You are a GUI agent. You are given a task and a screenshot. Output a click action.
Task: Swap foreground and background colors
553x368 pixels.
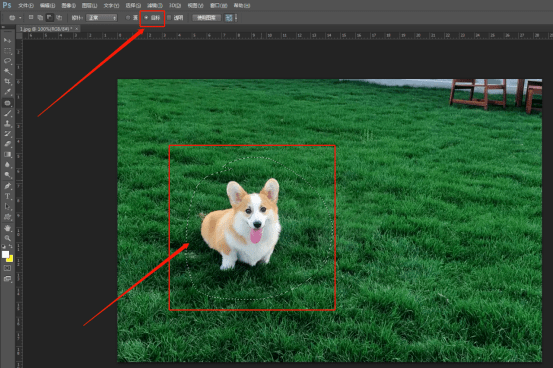click(x=11, y=246)
